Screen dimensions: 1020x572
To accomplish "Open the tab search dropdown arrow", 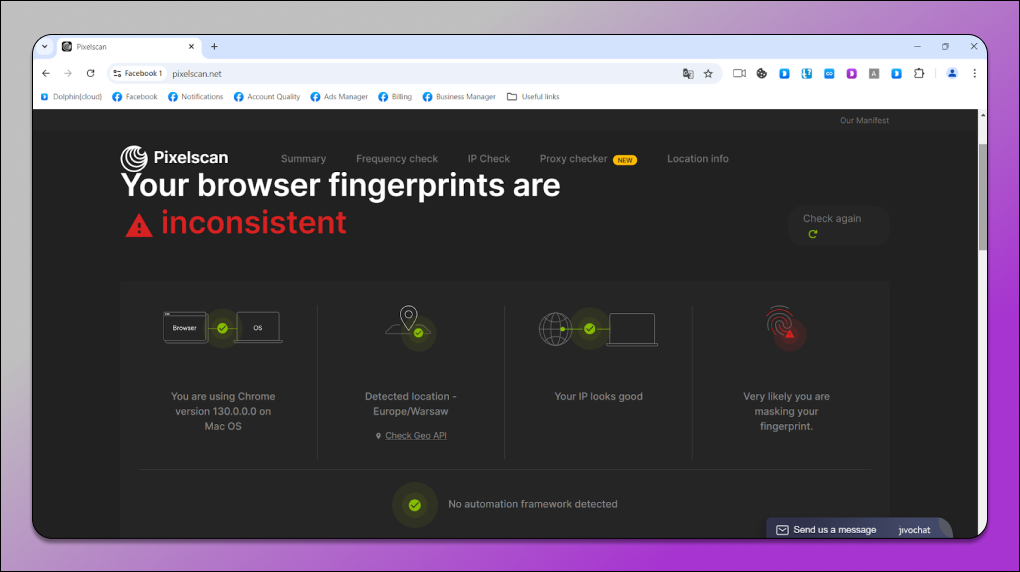I will coord(44,46).
